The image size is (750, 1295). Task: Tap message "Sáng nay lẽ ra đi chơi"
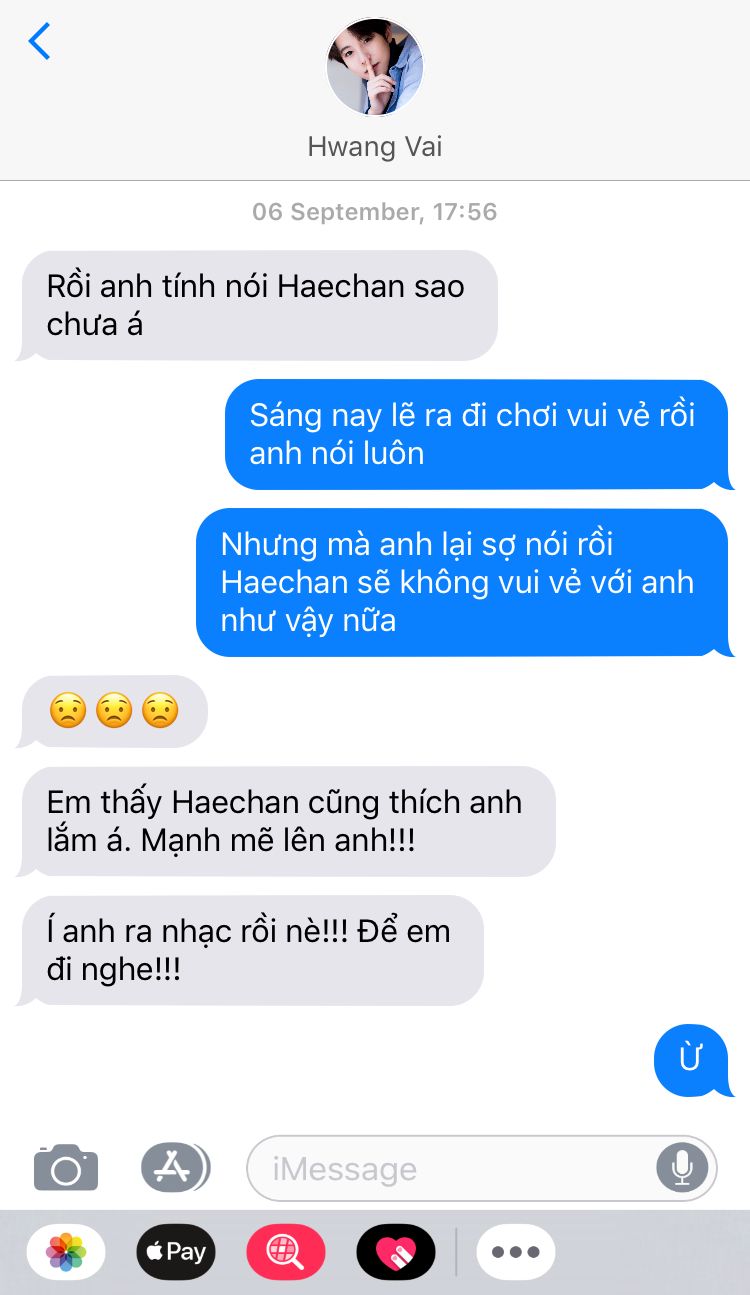[480, 434]
